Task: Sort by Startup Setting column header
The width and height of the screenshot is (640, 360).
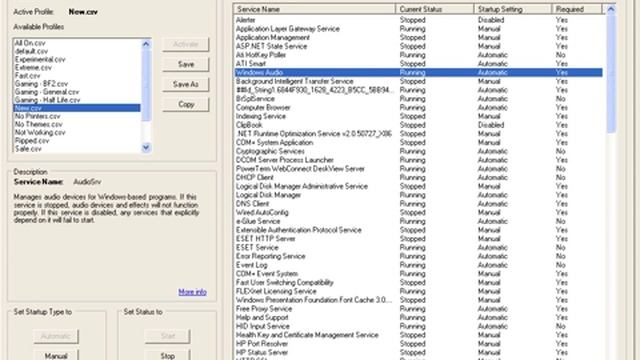Action: (x=513, y=9)
